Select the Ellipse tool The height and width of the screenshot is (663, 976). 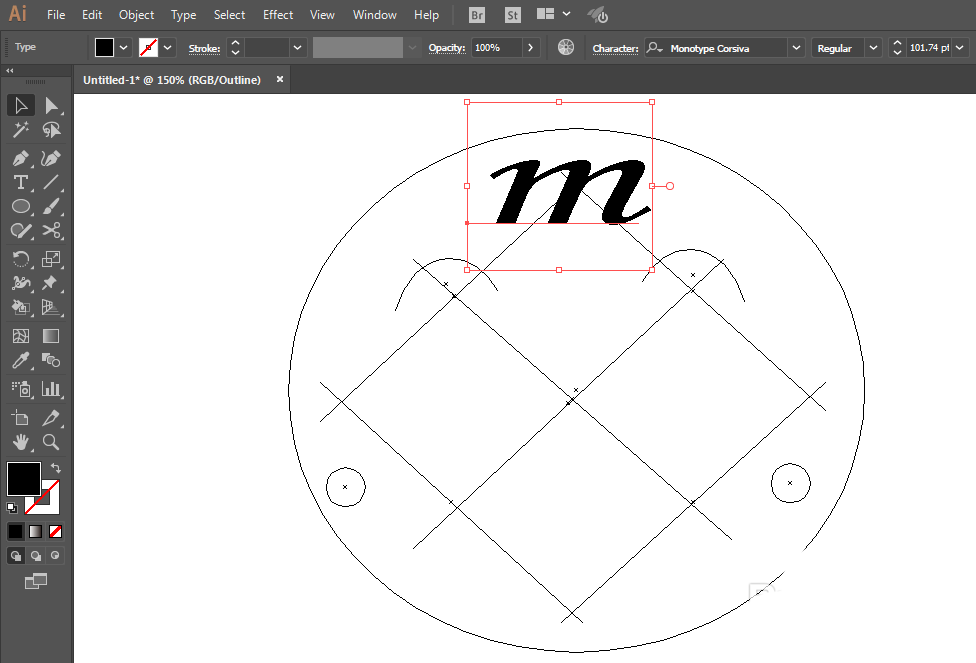click(21, 206)
